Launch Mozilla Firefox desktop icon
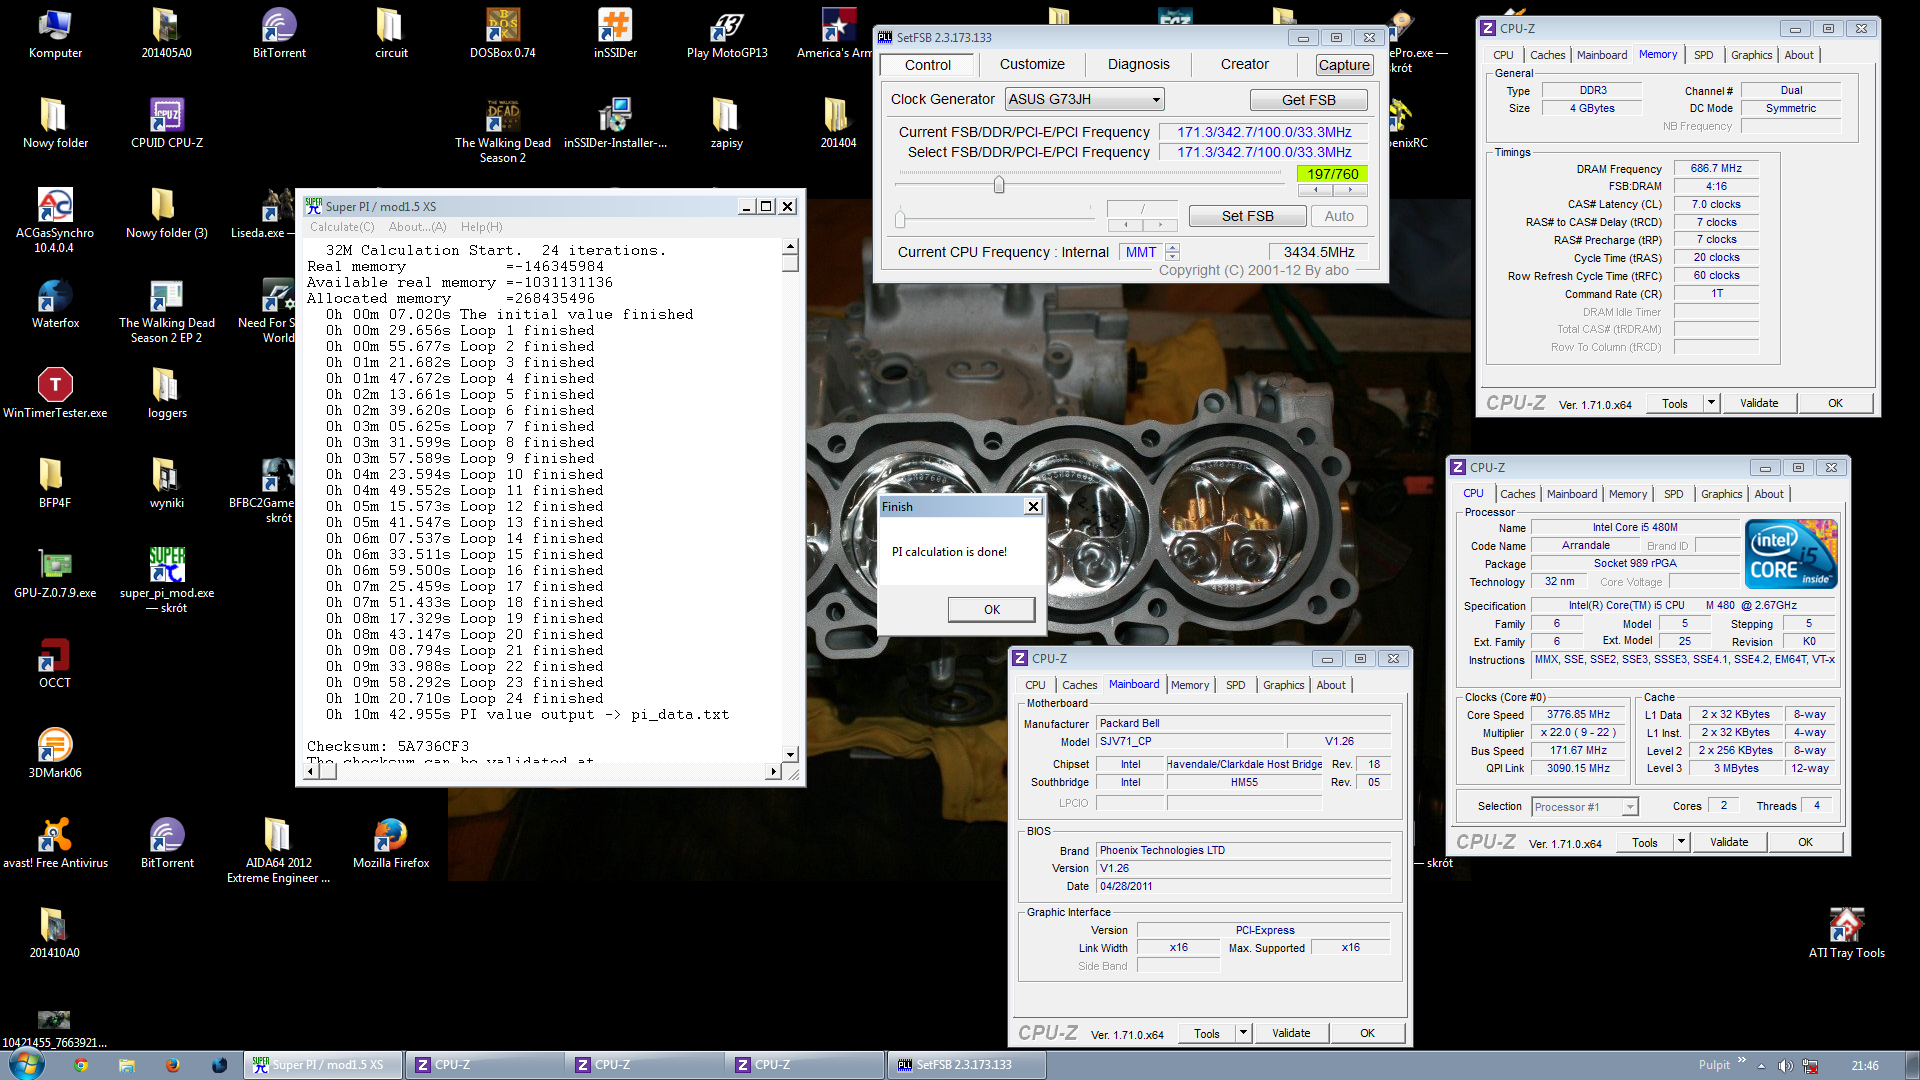This screenshot has height=1080, width=1920. click(x=391, y=844)
